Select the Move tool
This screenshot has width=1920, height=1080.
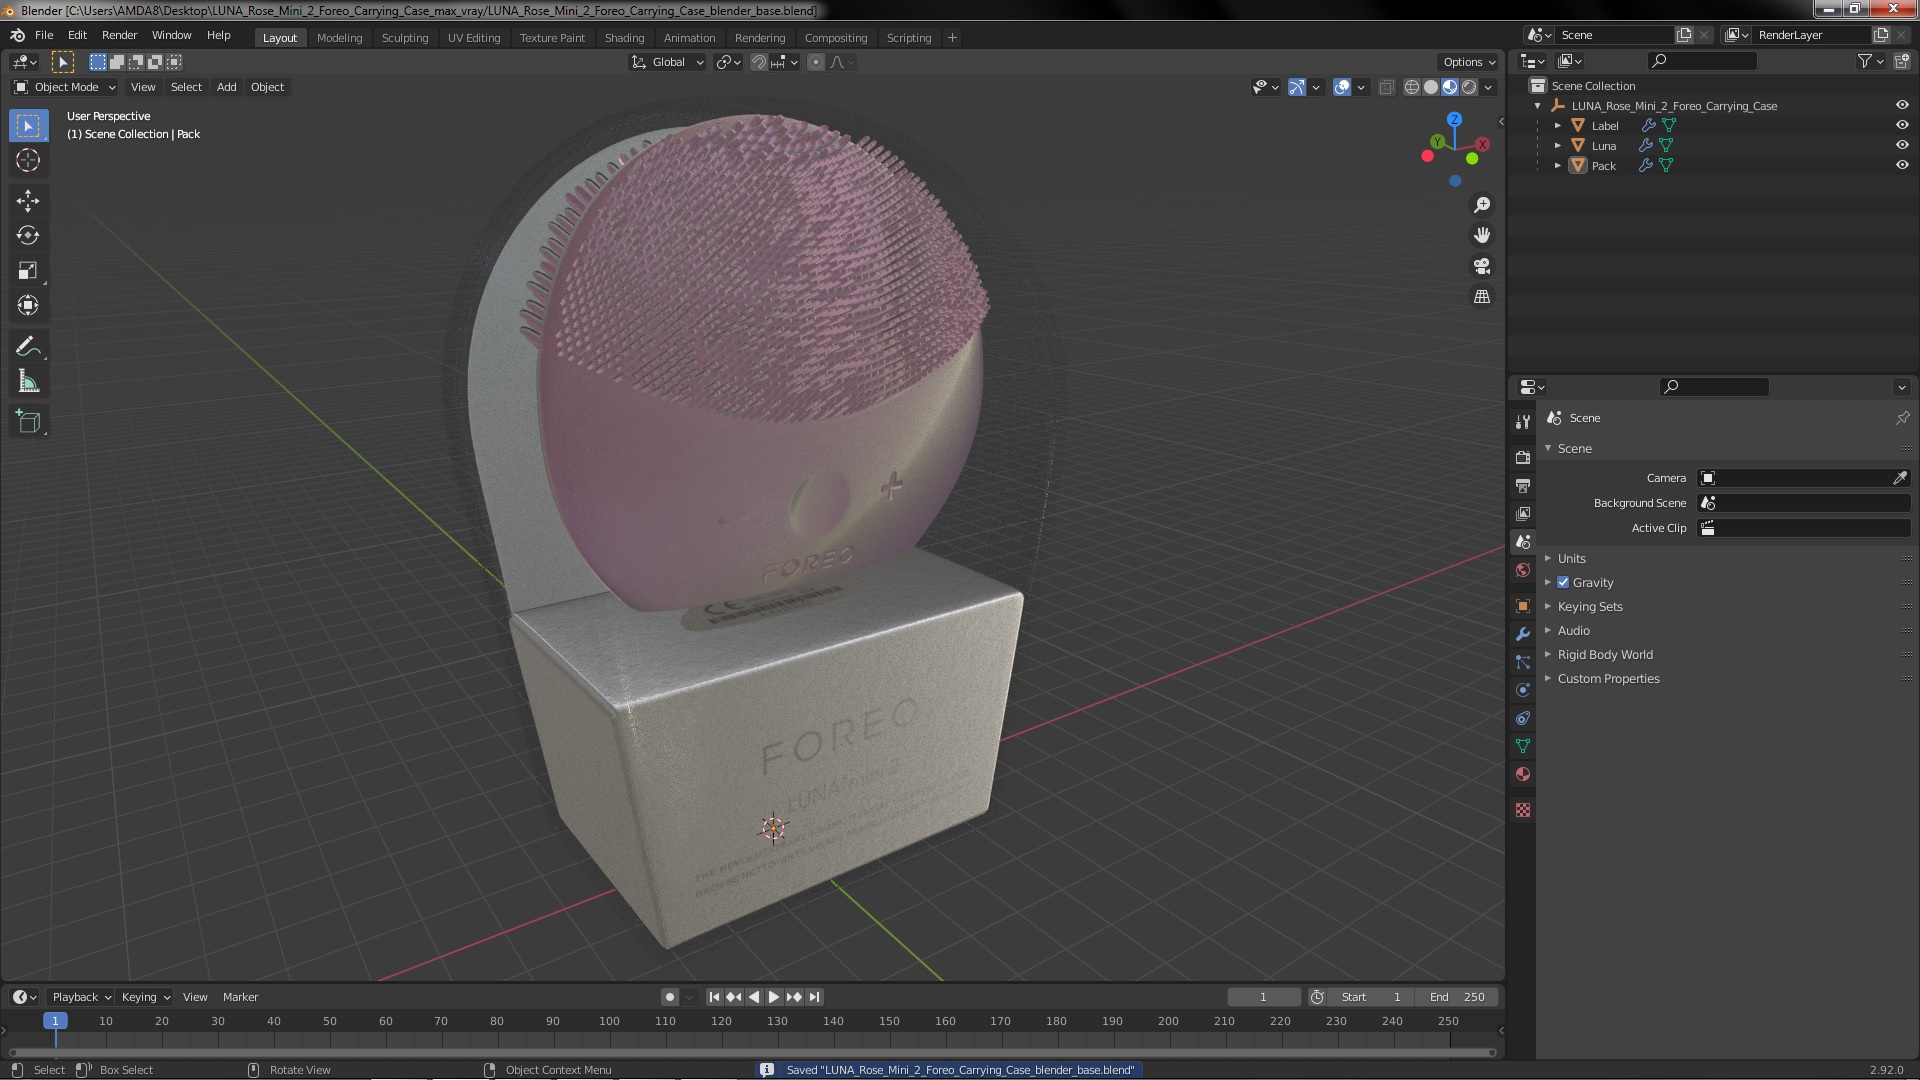click(28, 201)
